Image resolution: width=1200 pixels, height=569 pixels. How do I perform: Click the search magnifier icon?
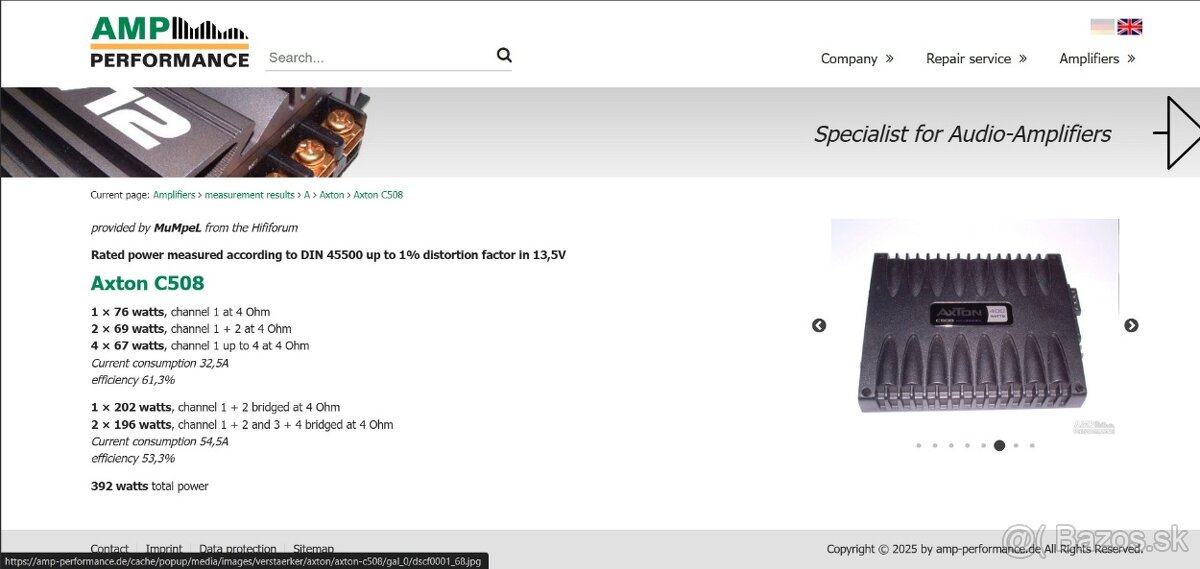pyautogui.click(x=504, y=56)
